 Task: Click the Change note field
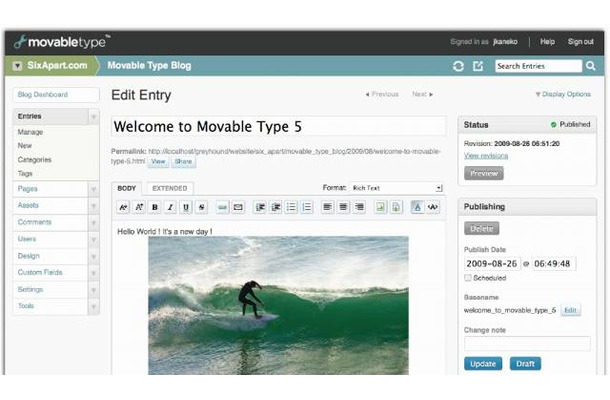[x=527, y=344]
